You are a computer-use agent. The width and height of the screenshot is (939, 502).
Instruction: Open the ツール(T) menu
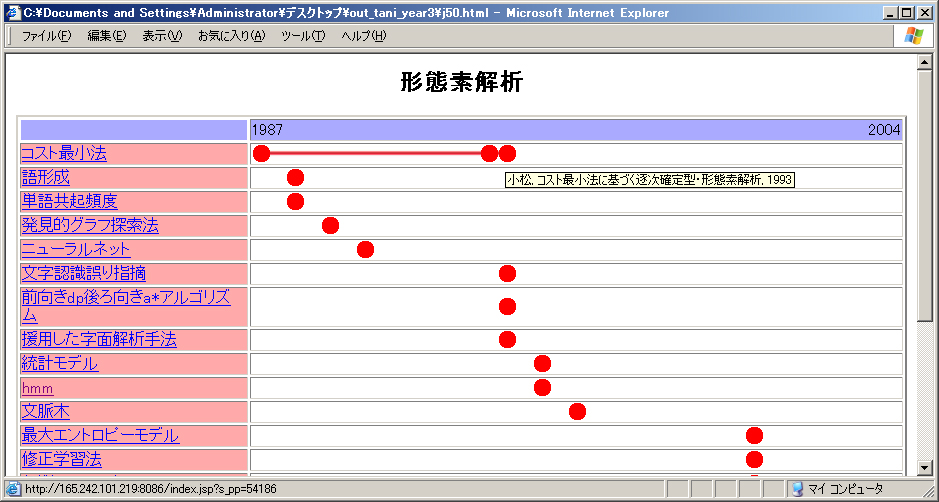click(x=303, y=36)
